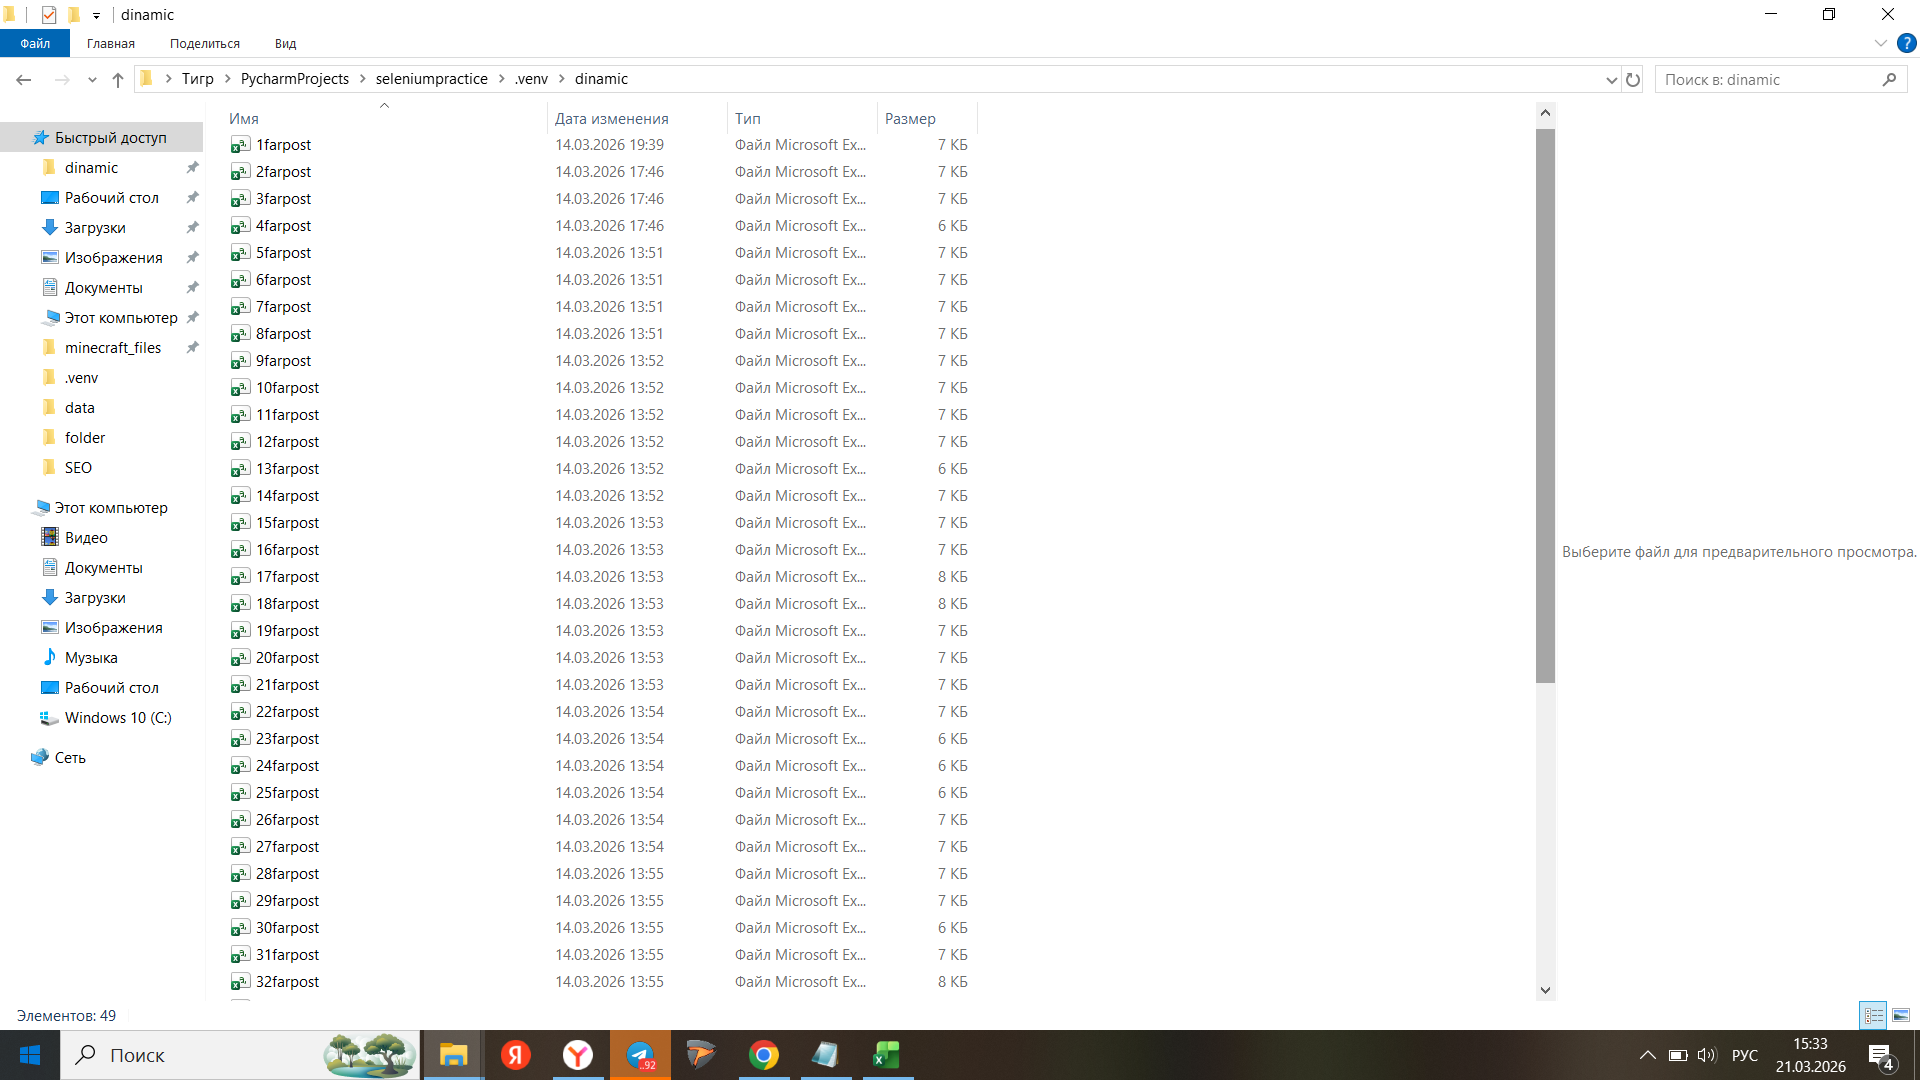This screenshot has height=1080, width=1920.
Task: Refresh the dinamic folder view
Action: pyautogui.click(x=1633, y=79)
